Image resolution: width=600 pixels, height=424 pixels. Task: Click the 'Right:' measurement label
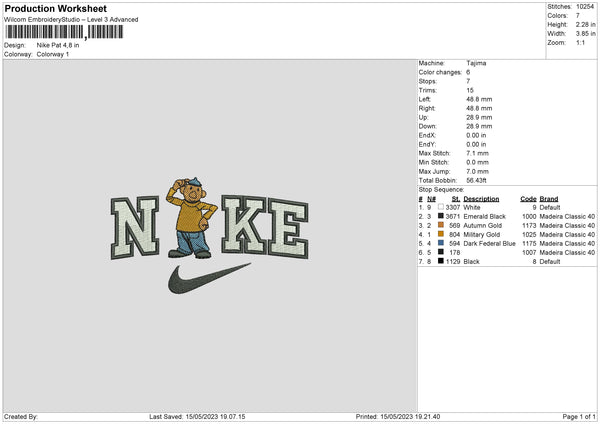[x=426, y=108]
